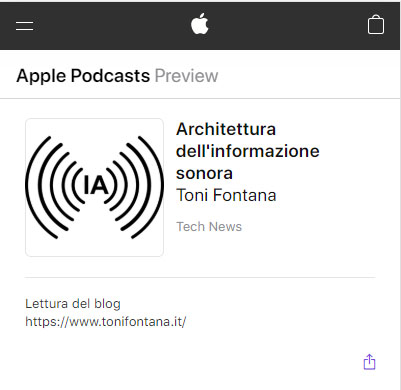Browse the Tech News category
The image size is (401, 390).
pos(209,227)
